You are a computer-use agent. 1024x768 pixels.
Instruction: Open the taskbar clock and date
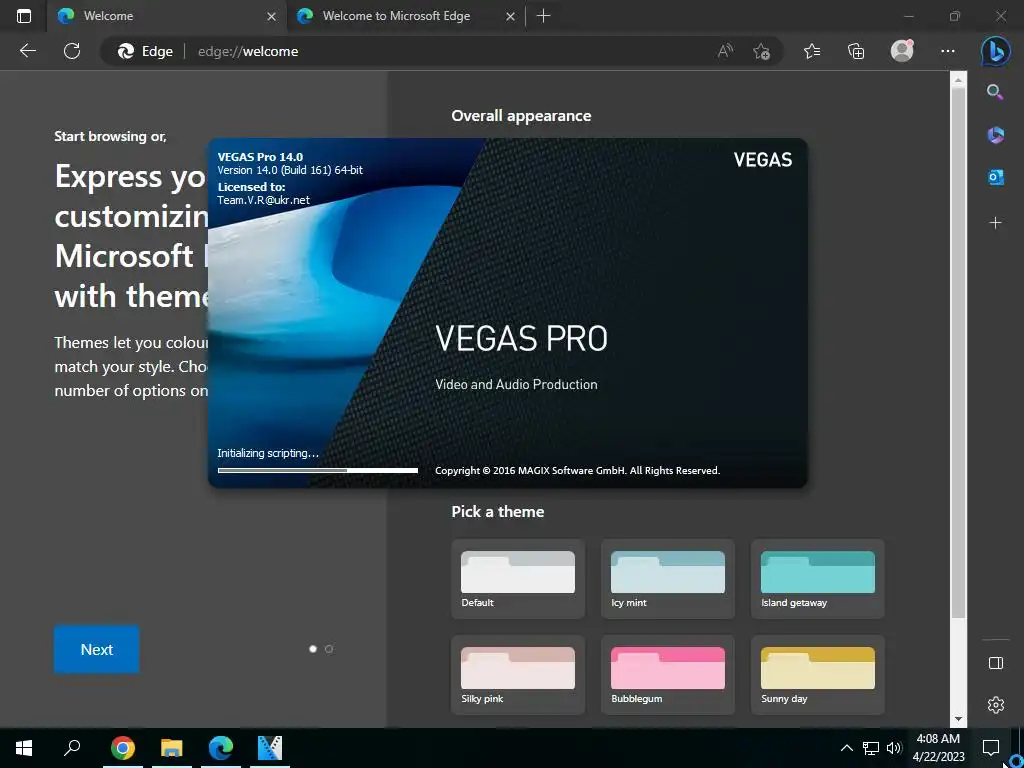pyautogui.click(x=938, y=748)
